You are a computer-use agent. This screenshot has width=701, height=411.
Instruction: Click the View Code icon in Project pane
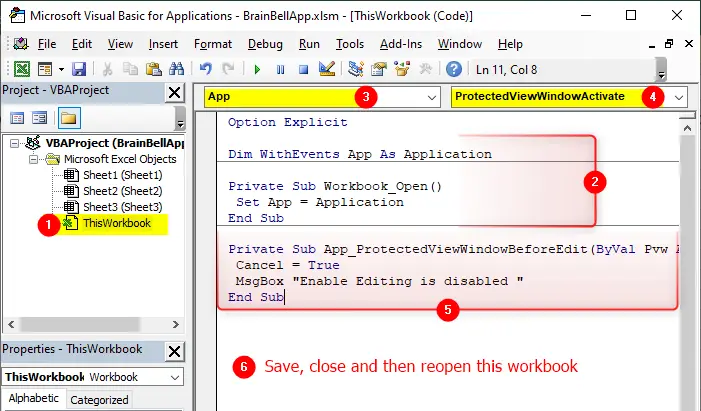tap(17, 118)
